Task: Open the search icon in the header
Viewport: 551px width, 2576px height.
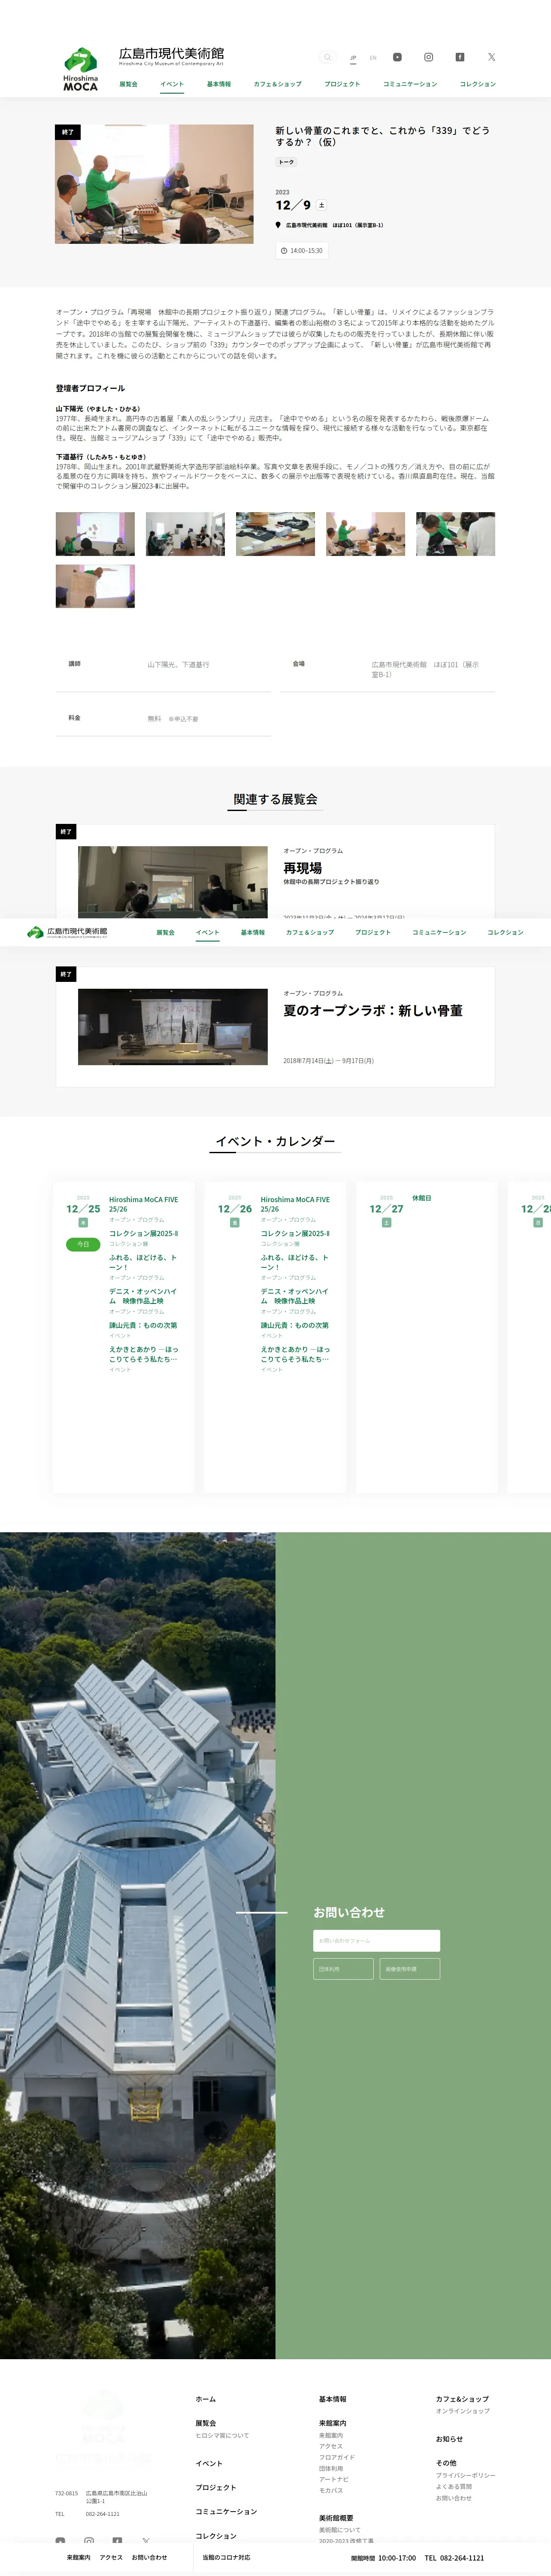Action: [x=327, y=57]
